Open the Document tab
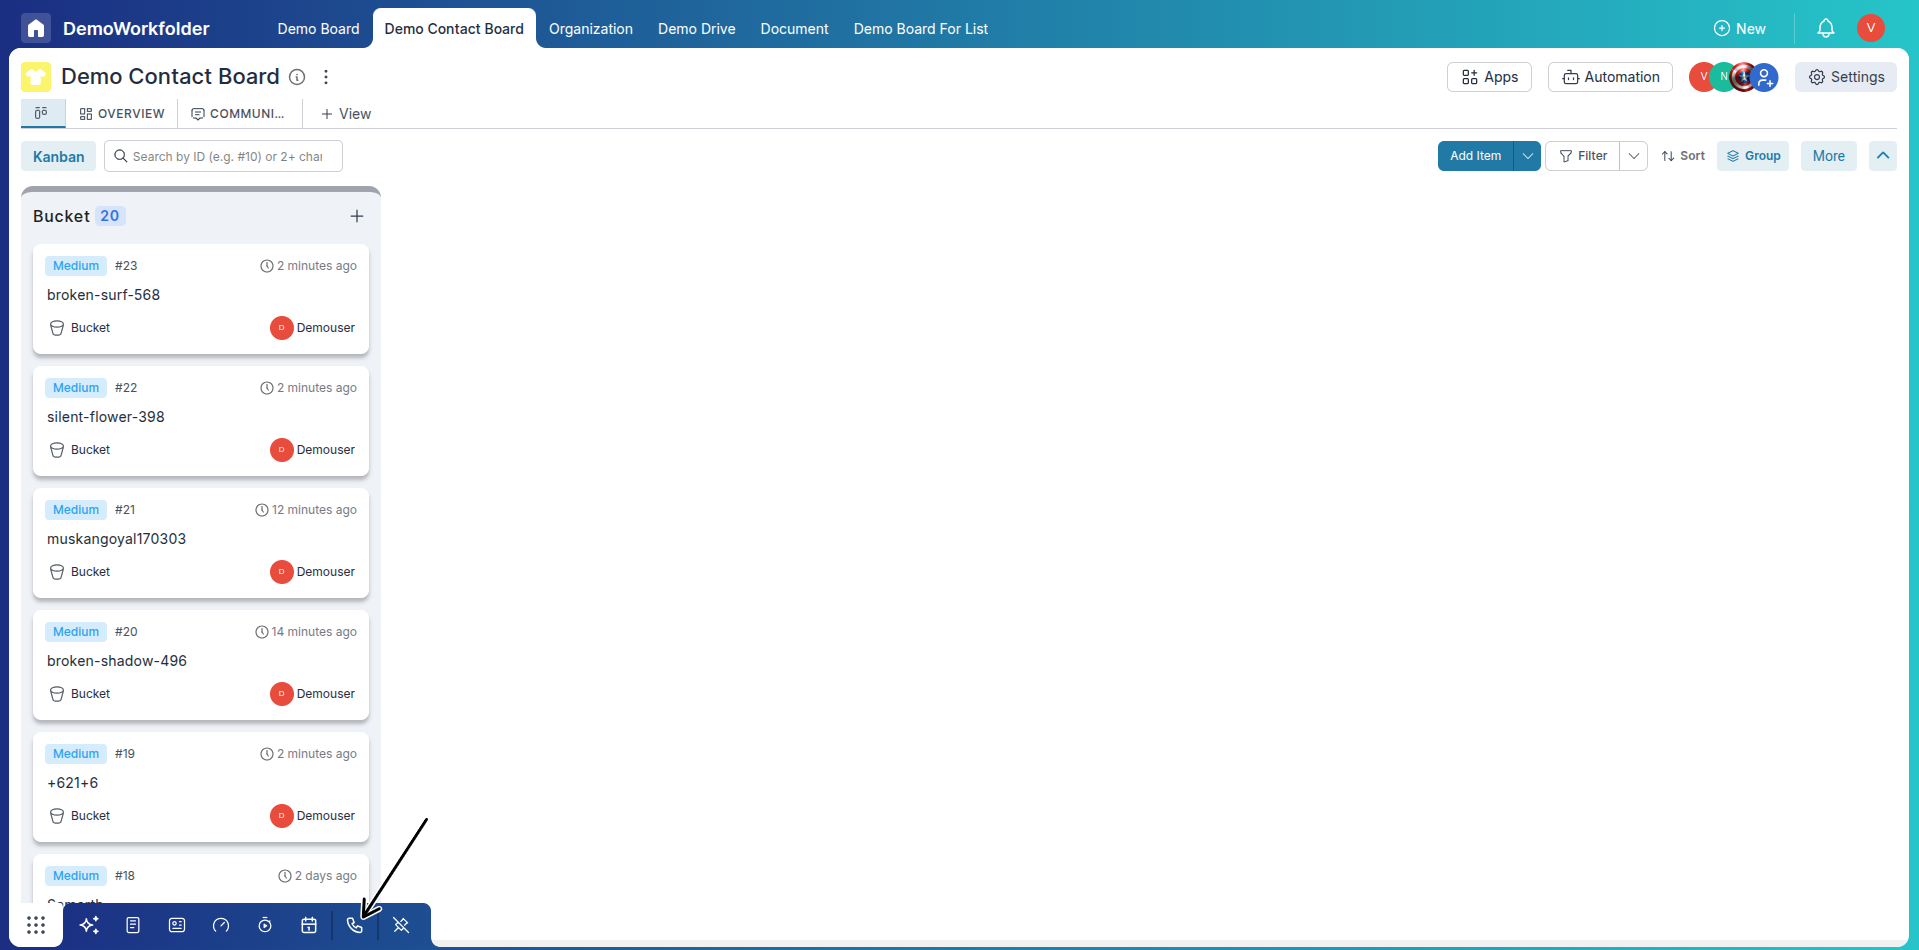The image size is (1919, 950). [x=794, y=29]
